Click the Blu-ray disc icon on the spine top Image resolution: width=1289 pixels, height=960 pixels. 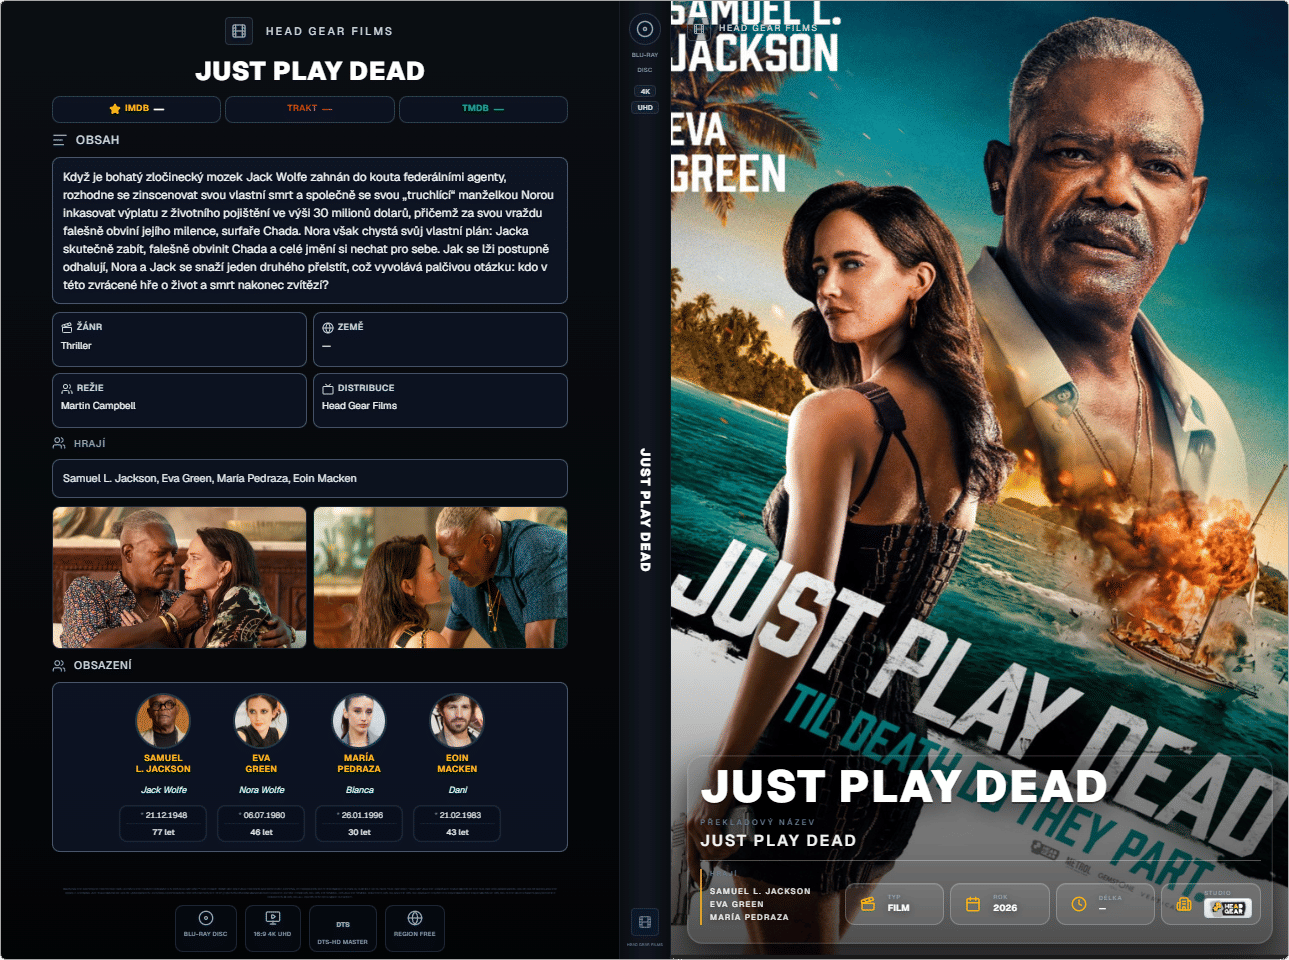coord(645,29)
